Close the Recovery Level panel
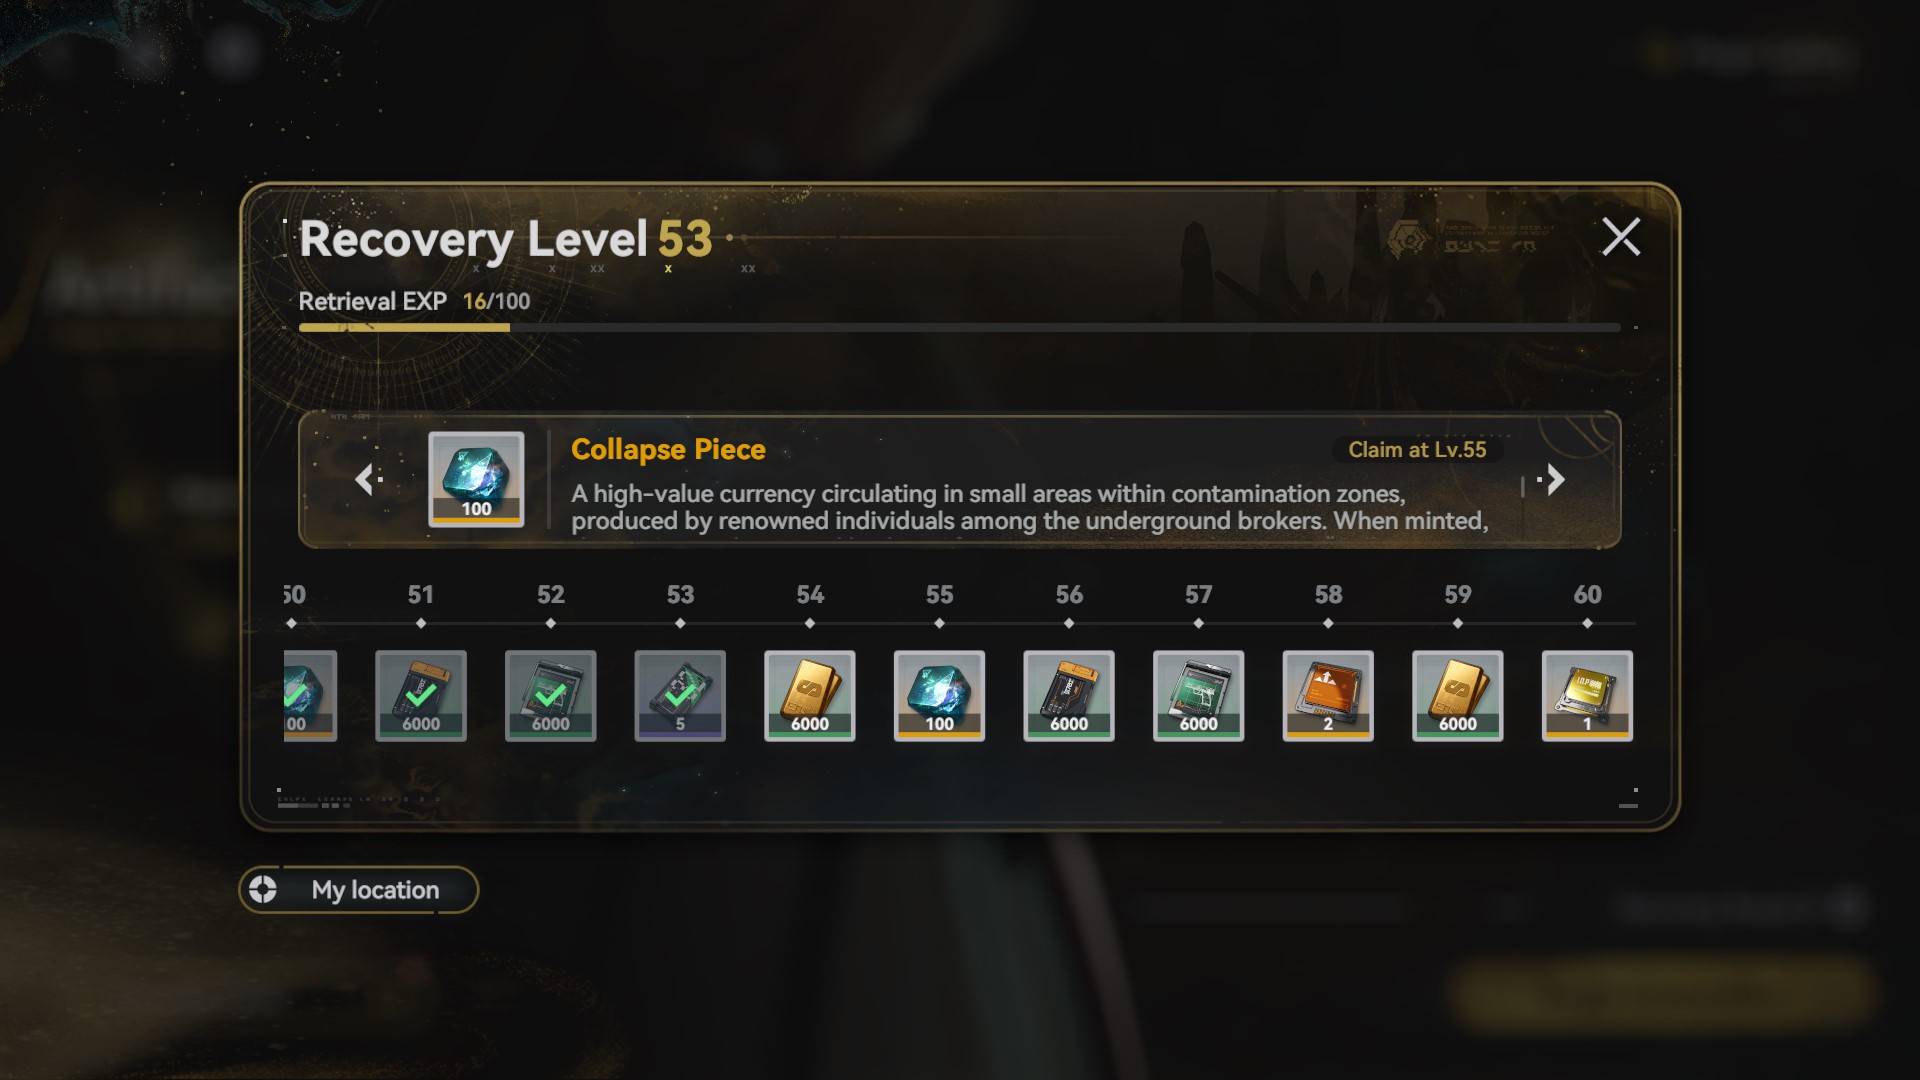Screen dimensions: 1920x1080 point(1621,237)
